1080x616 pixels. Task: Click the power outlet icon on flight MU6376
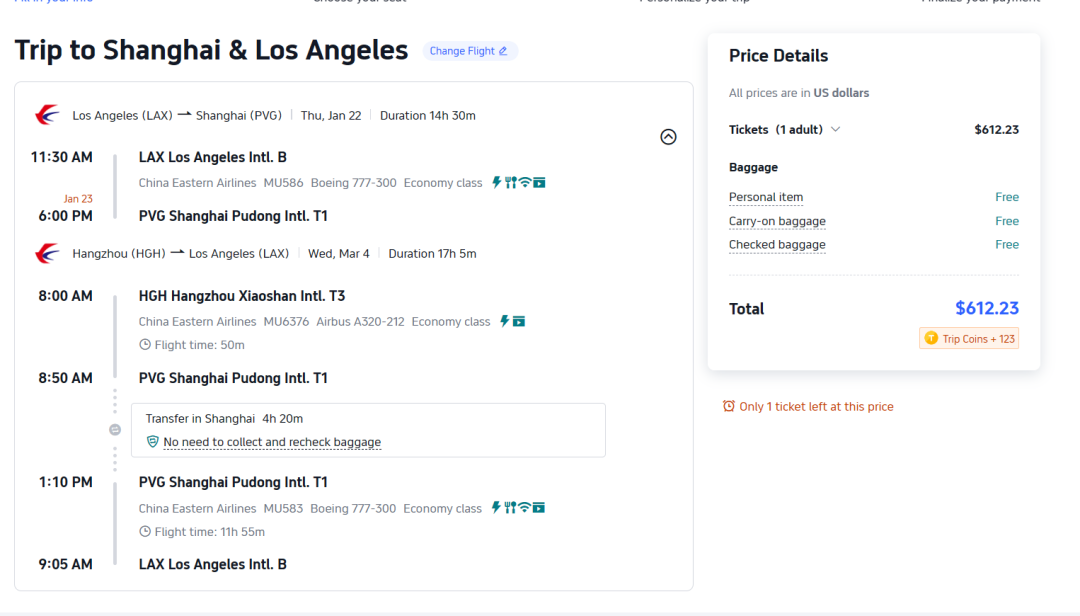pyautogui.click(x=504, y=321)
